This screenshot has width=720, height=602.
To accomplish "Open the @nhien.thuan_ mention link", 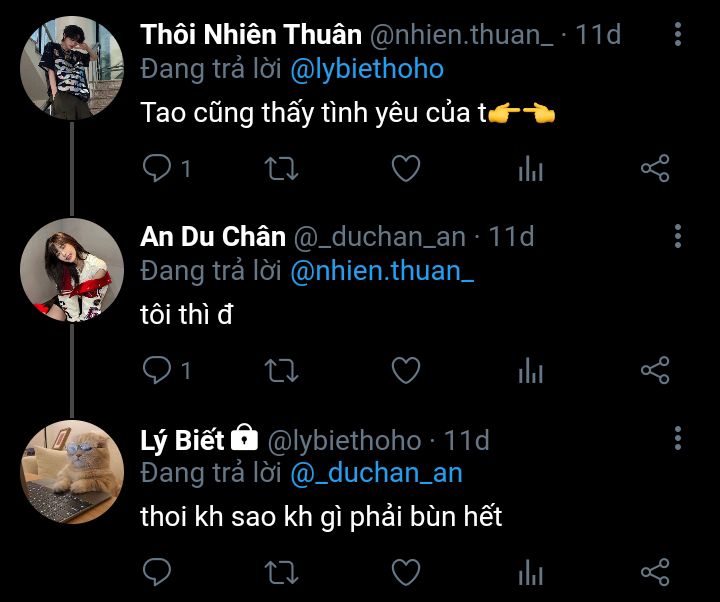I will 381,271.
